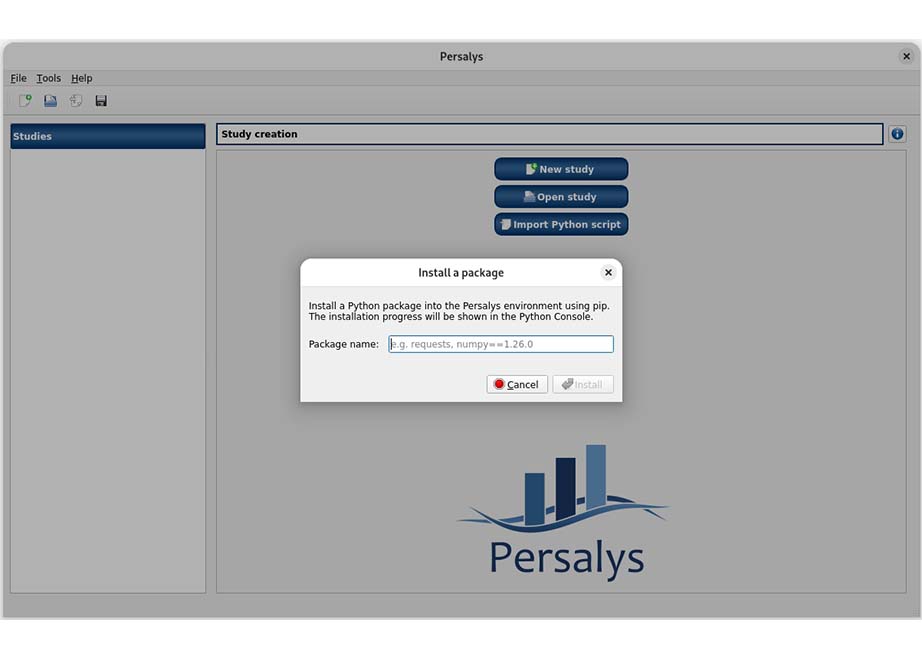Click the Save study floppy disk icon
Screen dimensions: 922x659
click(x=101, y=101)
